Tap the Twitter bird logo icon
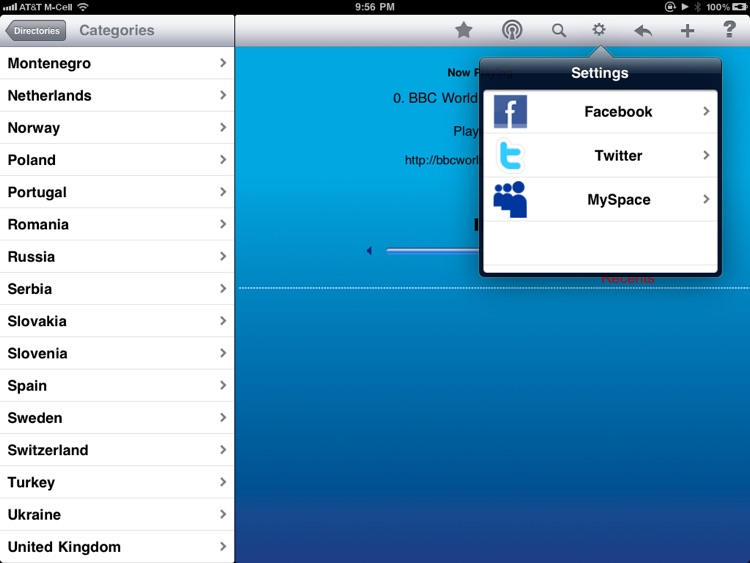The image size is (750, 563). [510, 155]
